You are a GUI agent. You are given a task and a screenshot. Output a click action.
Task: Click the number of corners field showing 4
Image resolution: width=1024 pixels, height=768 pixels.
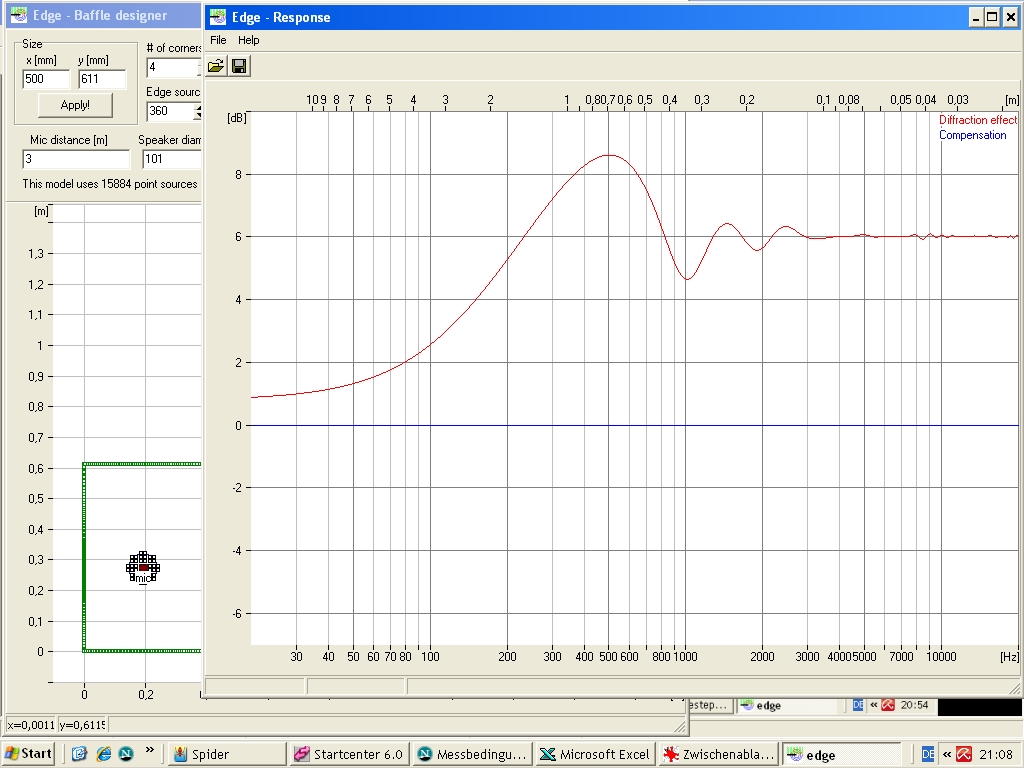click(173, 67)
